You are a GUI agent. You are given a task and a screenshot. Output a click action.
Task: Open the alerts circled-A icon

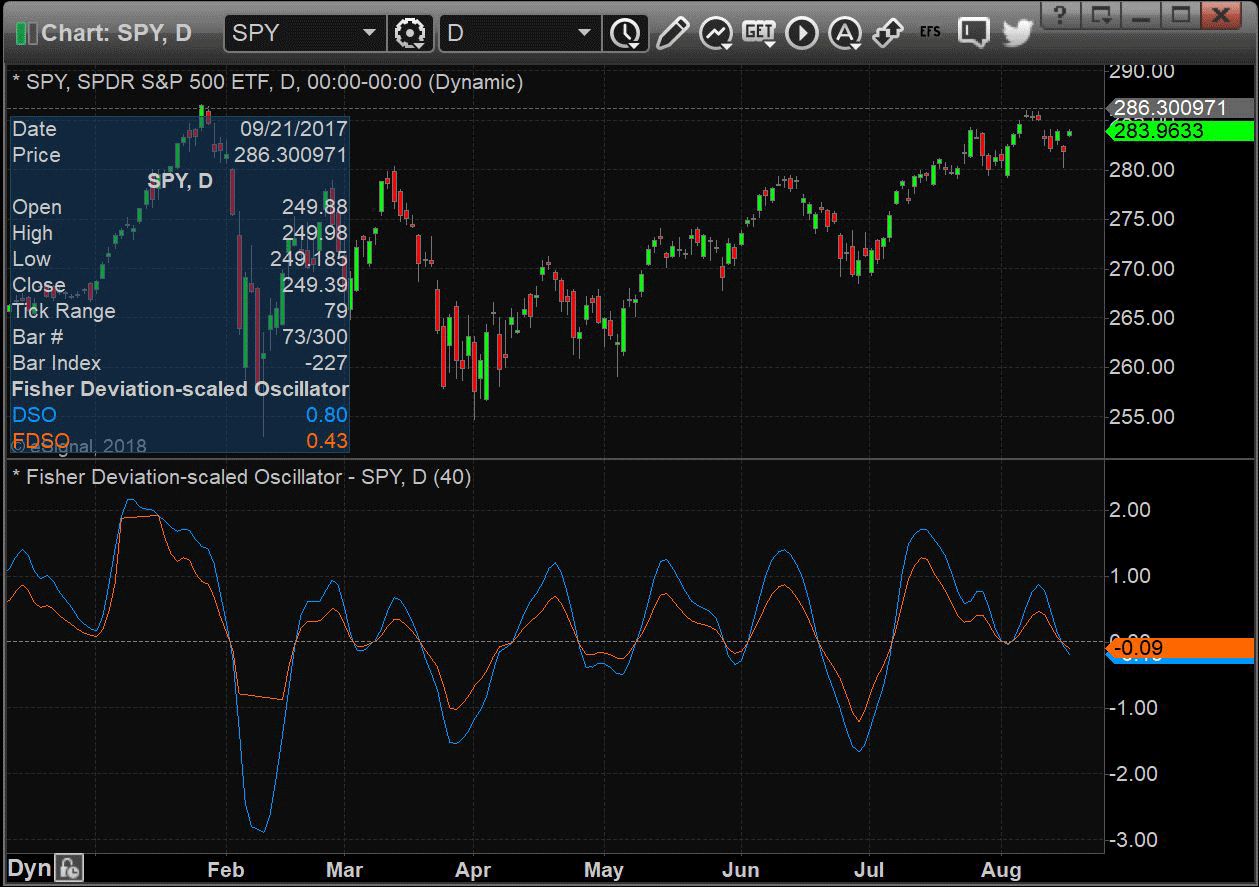point(846,33)
